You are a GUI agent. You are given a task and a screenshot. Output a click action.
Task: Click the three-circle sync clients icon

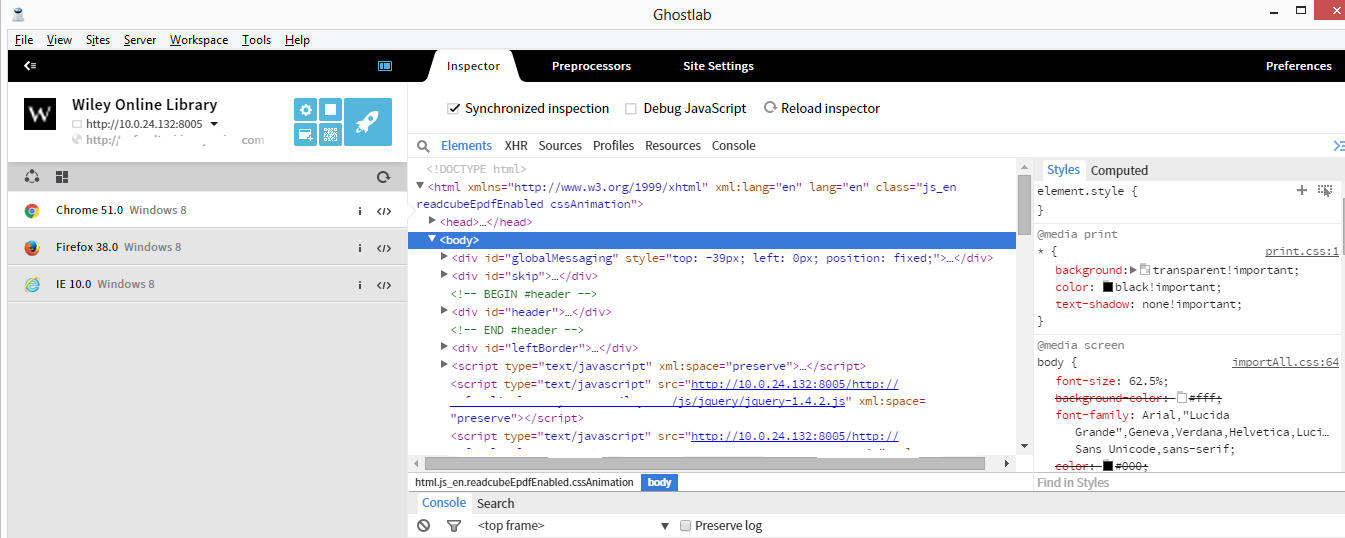[x=32, y=177]
